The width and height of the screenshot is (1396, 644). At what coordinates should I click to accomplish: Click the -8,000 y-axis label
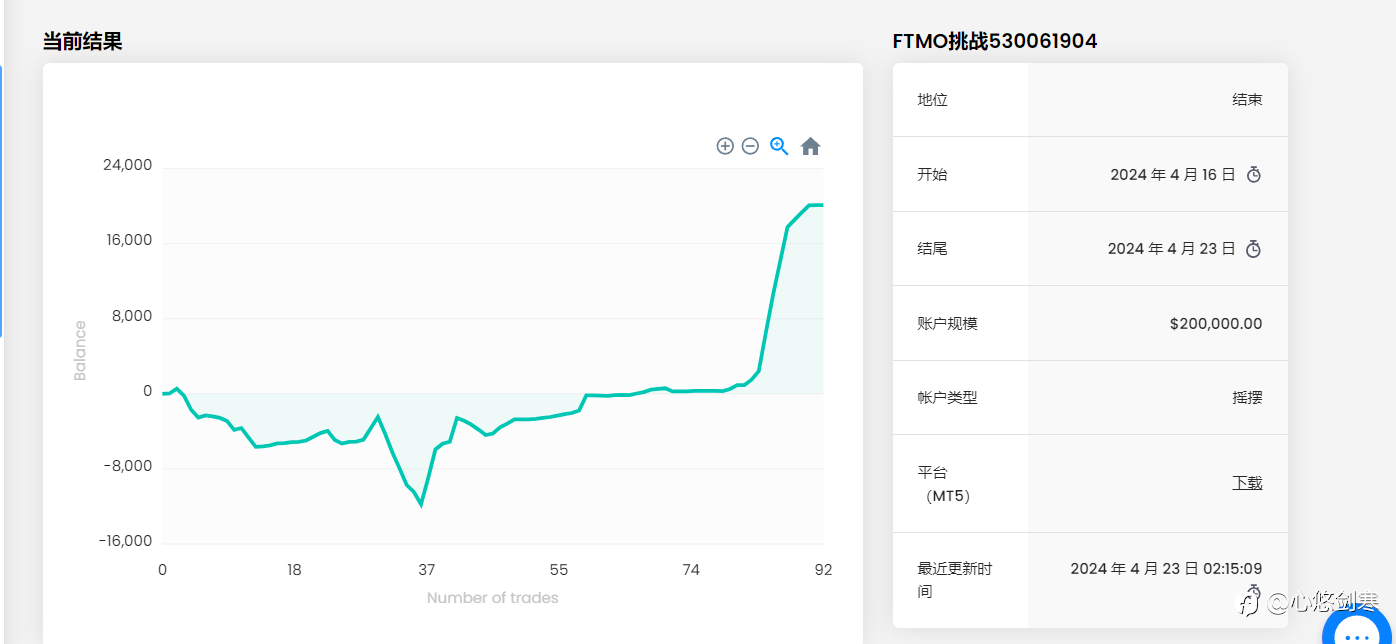point(128,466)
